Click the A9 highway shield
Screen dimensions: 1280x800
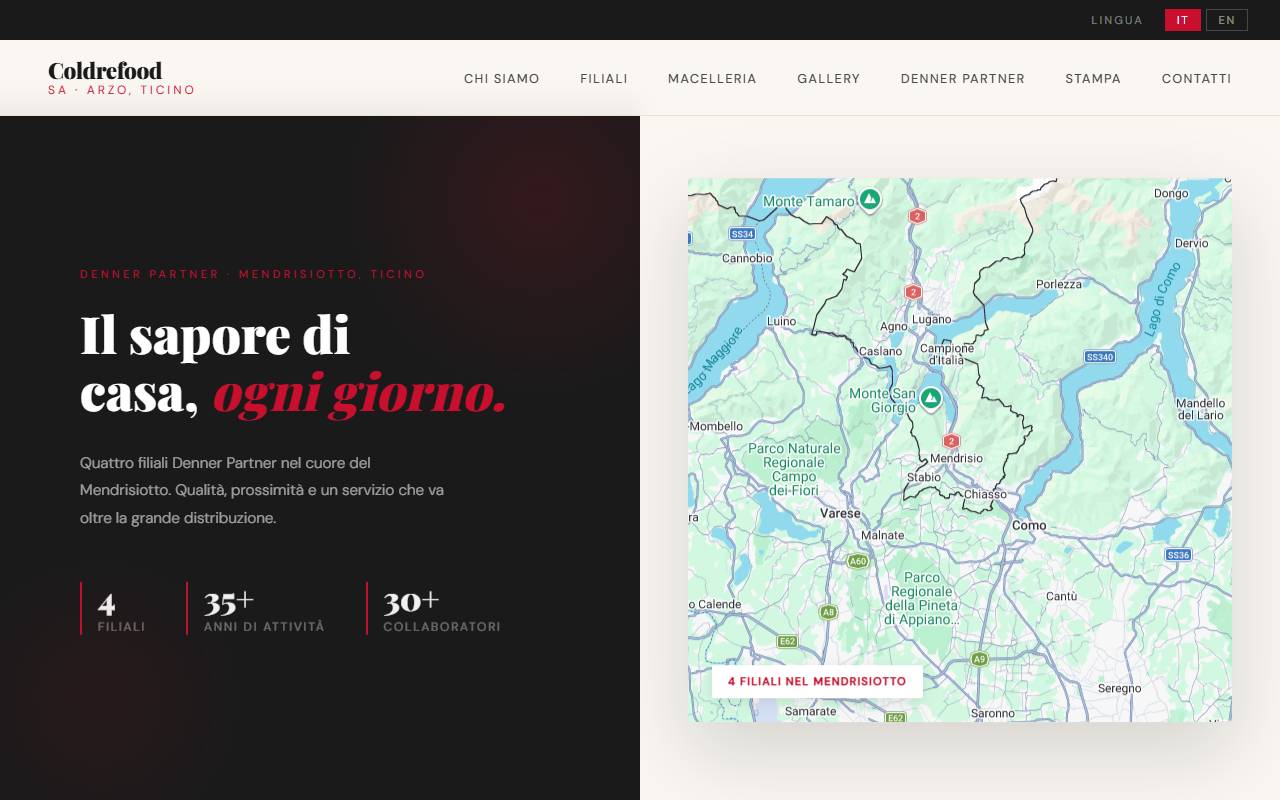pos(979,659)
